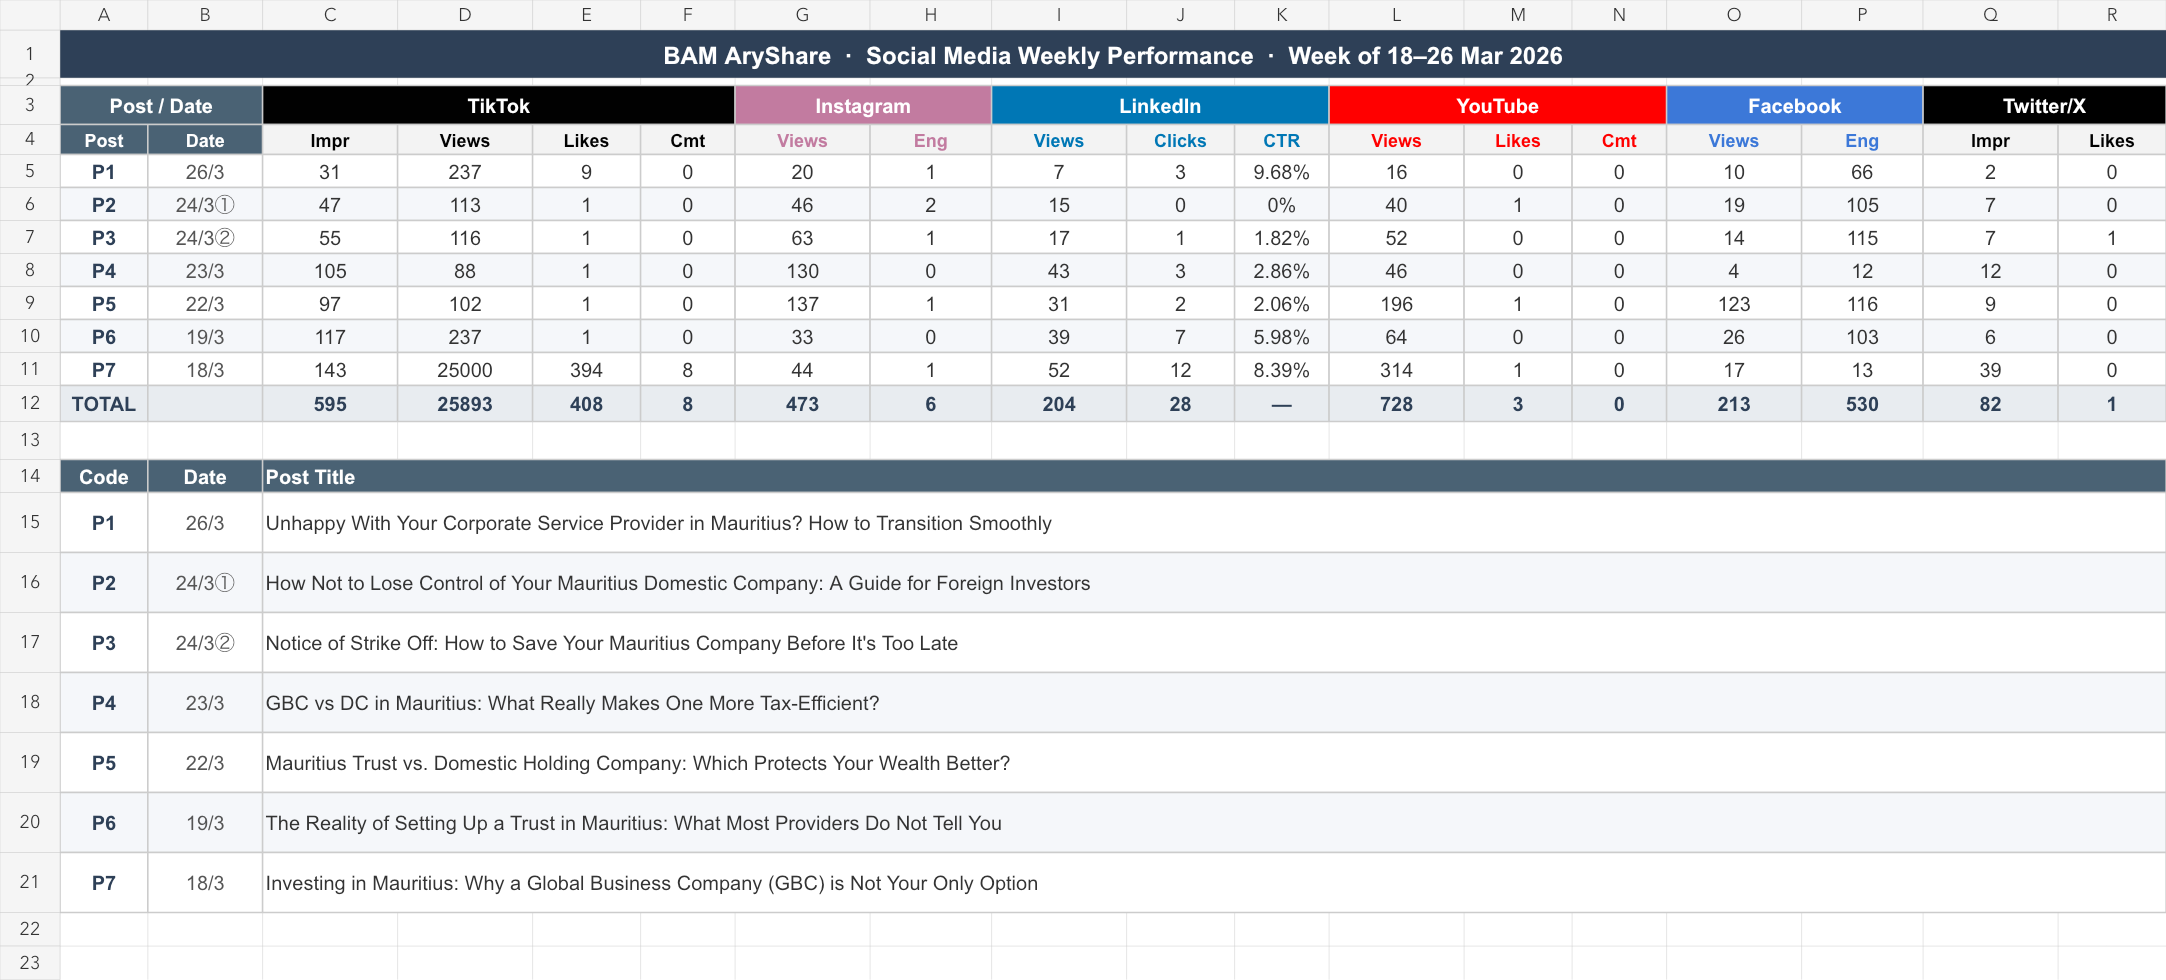This screenshot has height=980, width=2166.
Task: Select the Facebook 'Eng' sub-header cell
Action: click(1861, 141)
